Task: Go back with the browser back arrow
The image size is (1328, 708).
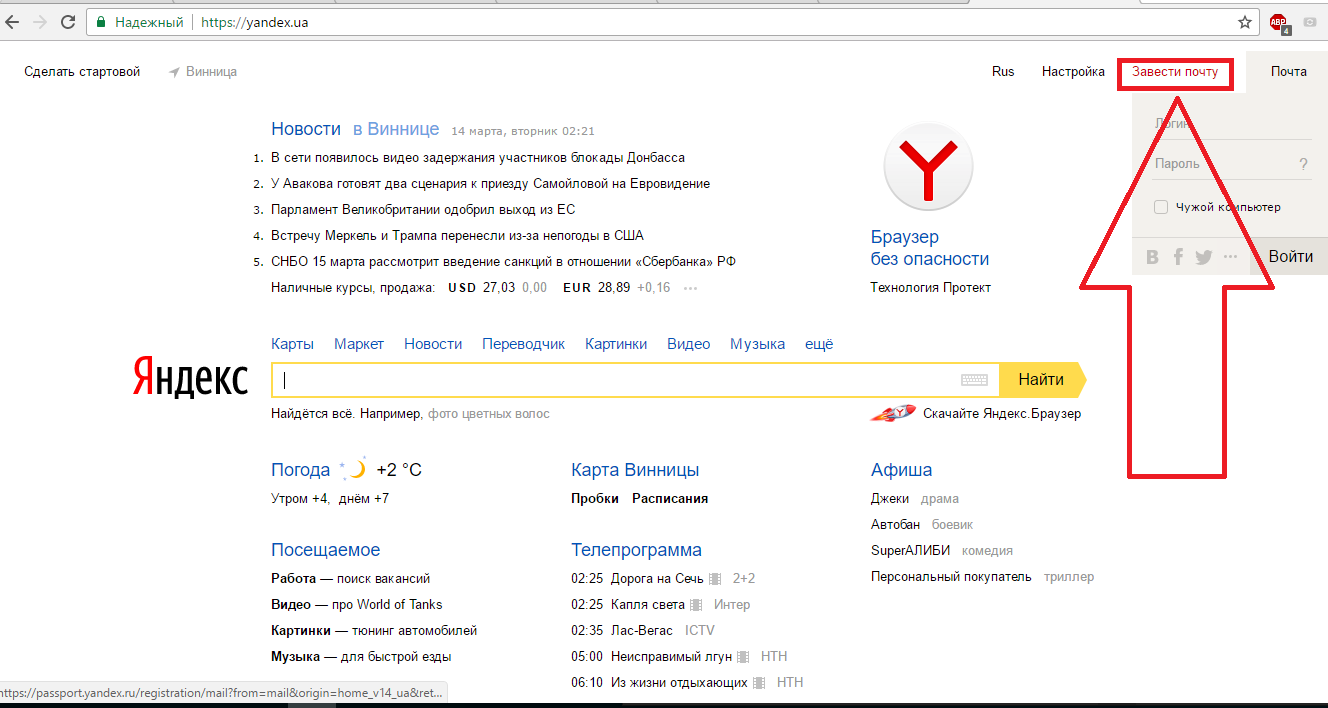Action: pos(13,21)
